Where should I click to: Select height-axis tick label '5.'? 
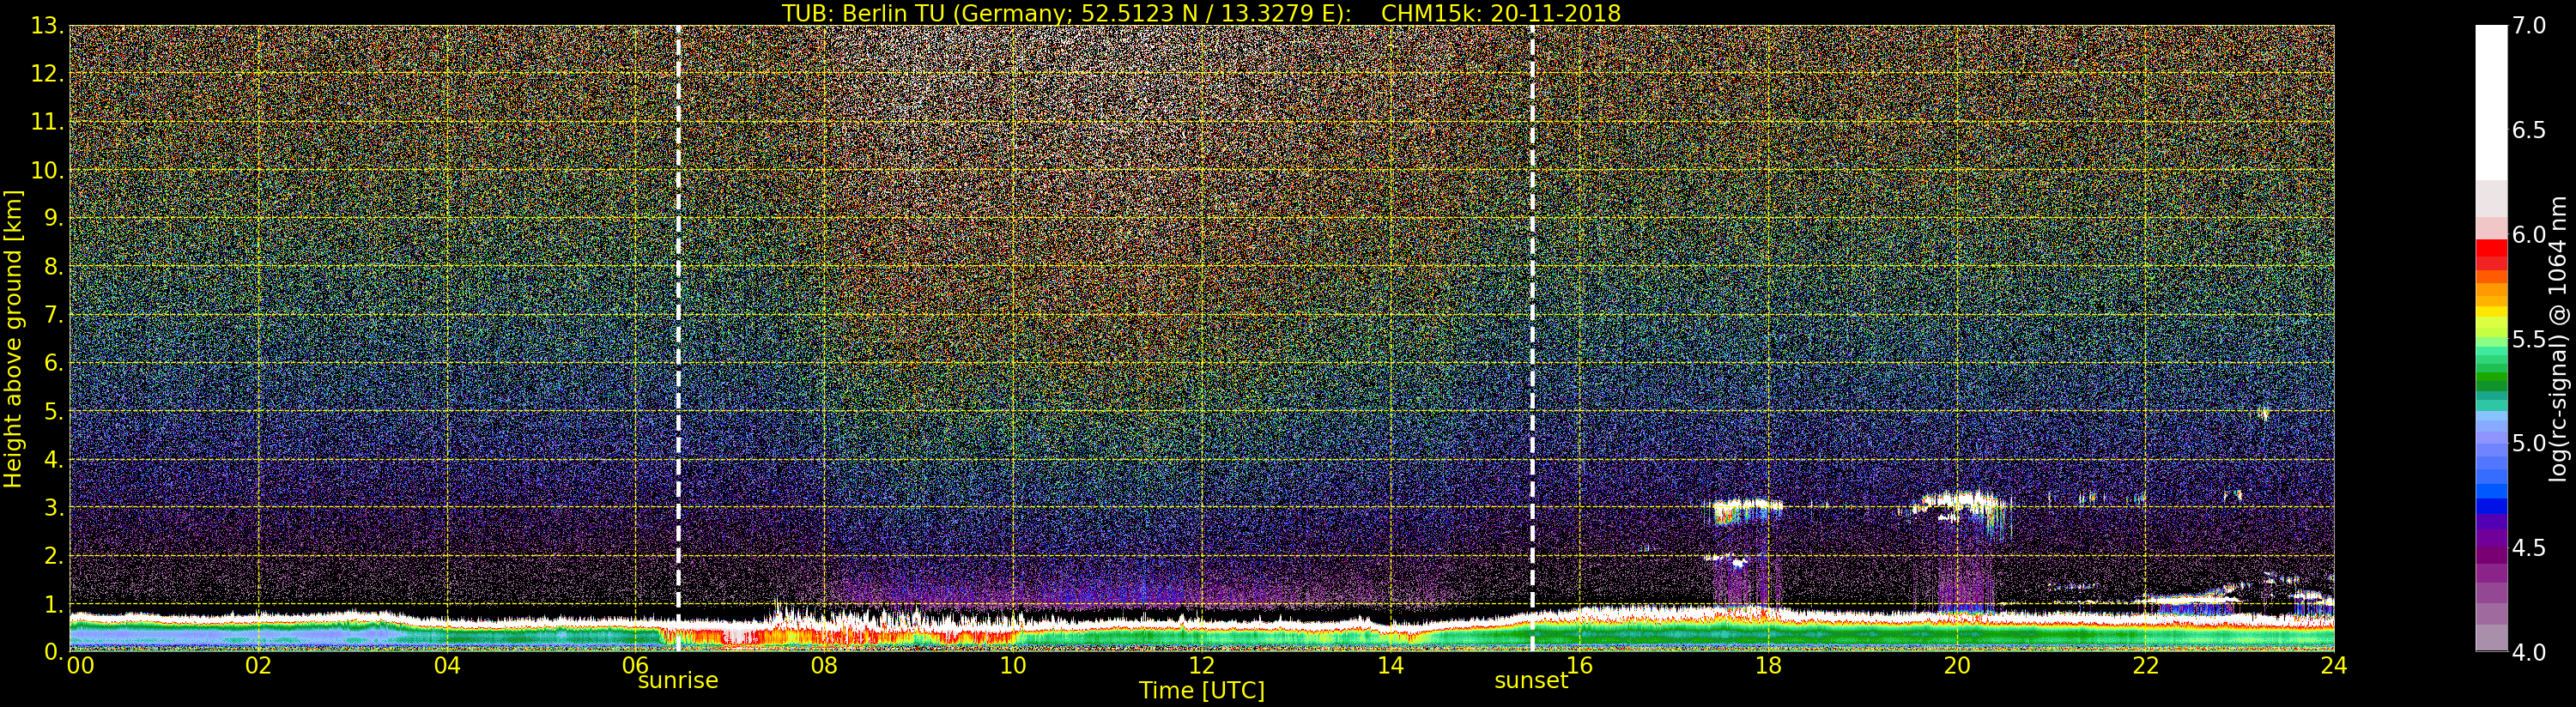tap(54, 411)
